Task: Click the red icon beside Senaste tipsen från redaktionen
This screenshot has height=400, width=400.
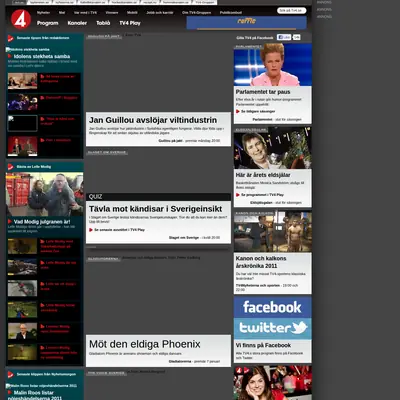Action: (11, 38)
